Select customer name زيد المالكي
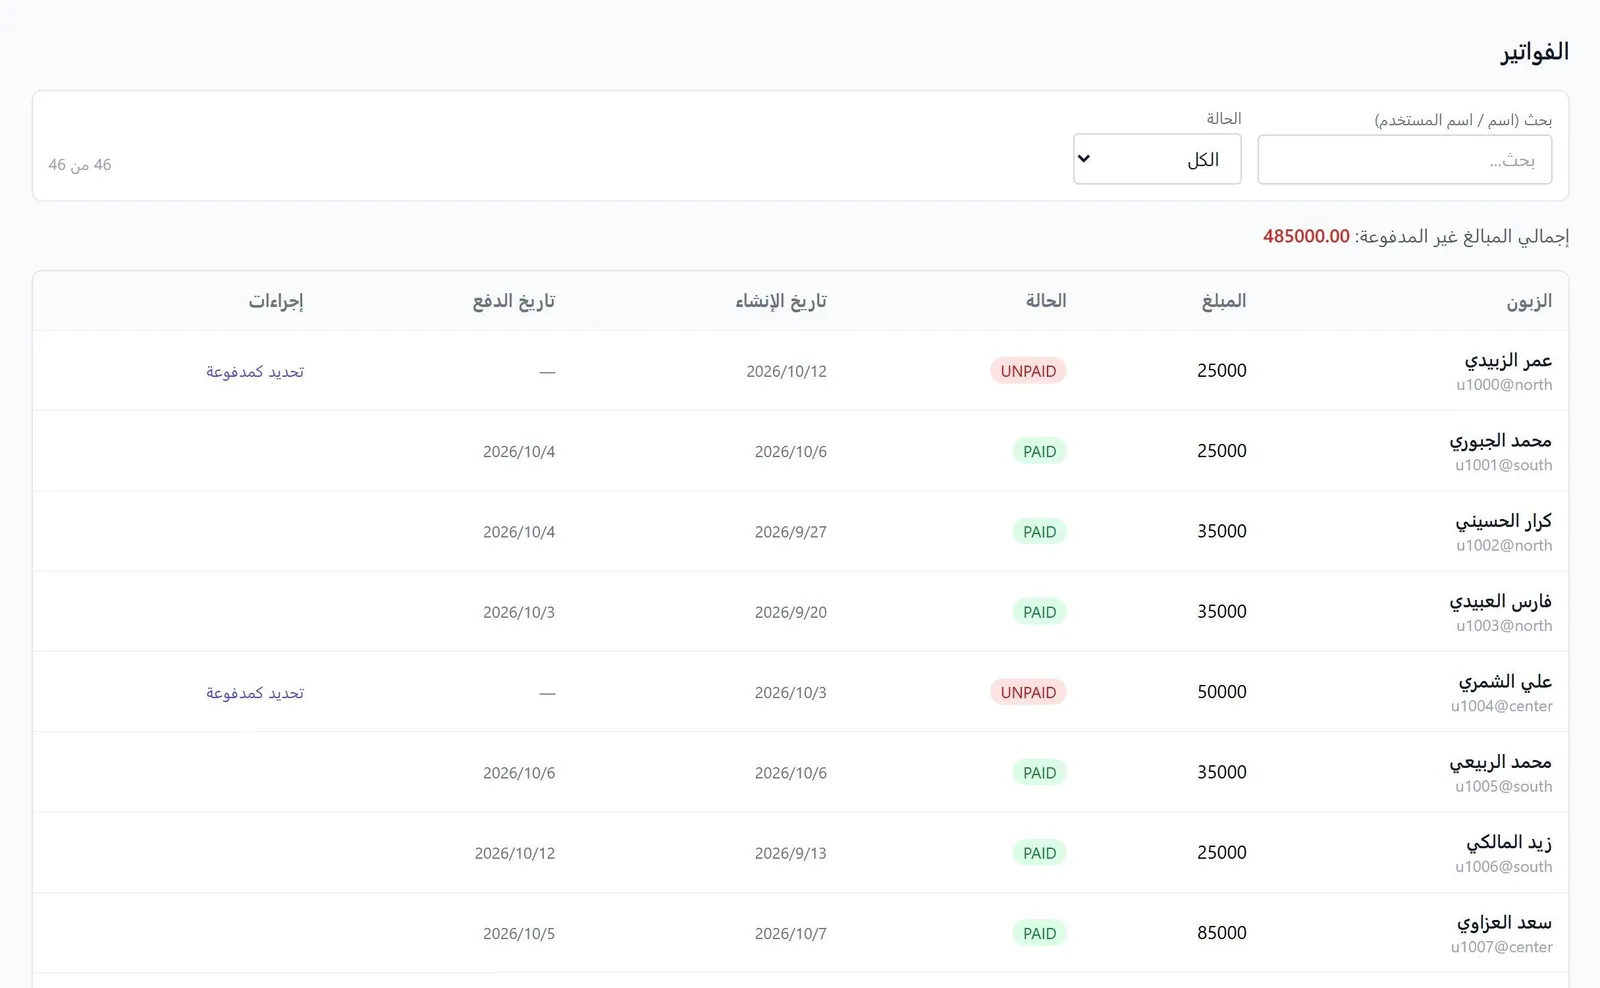 tap(1509, 842)
